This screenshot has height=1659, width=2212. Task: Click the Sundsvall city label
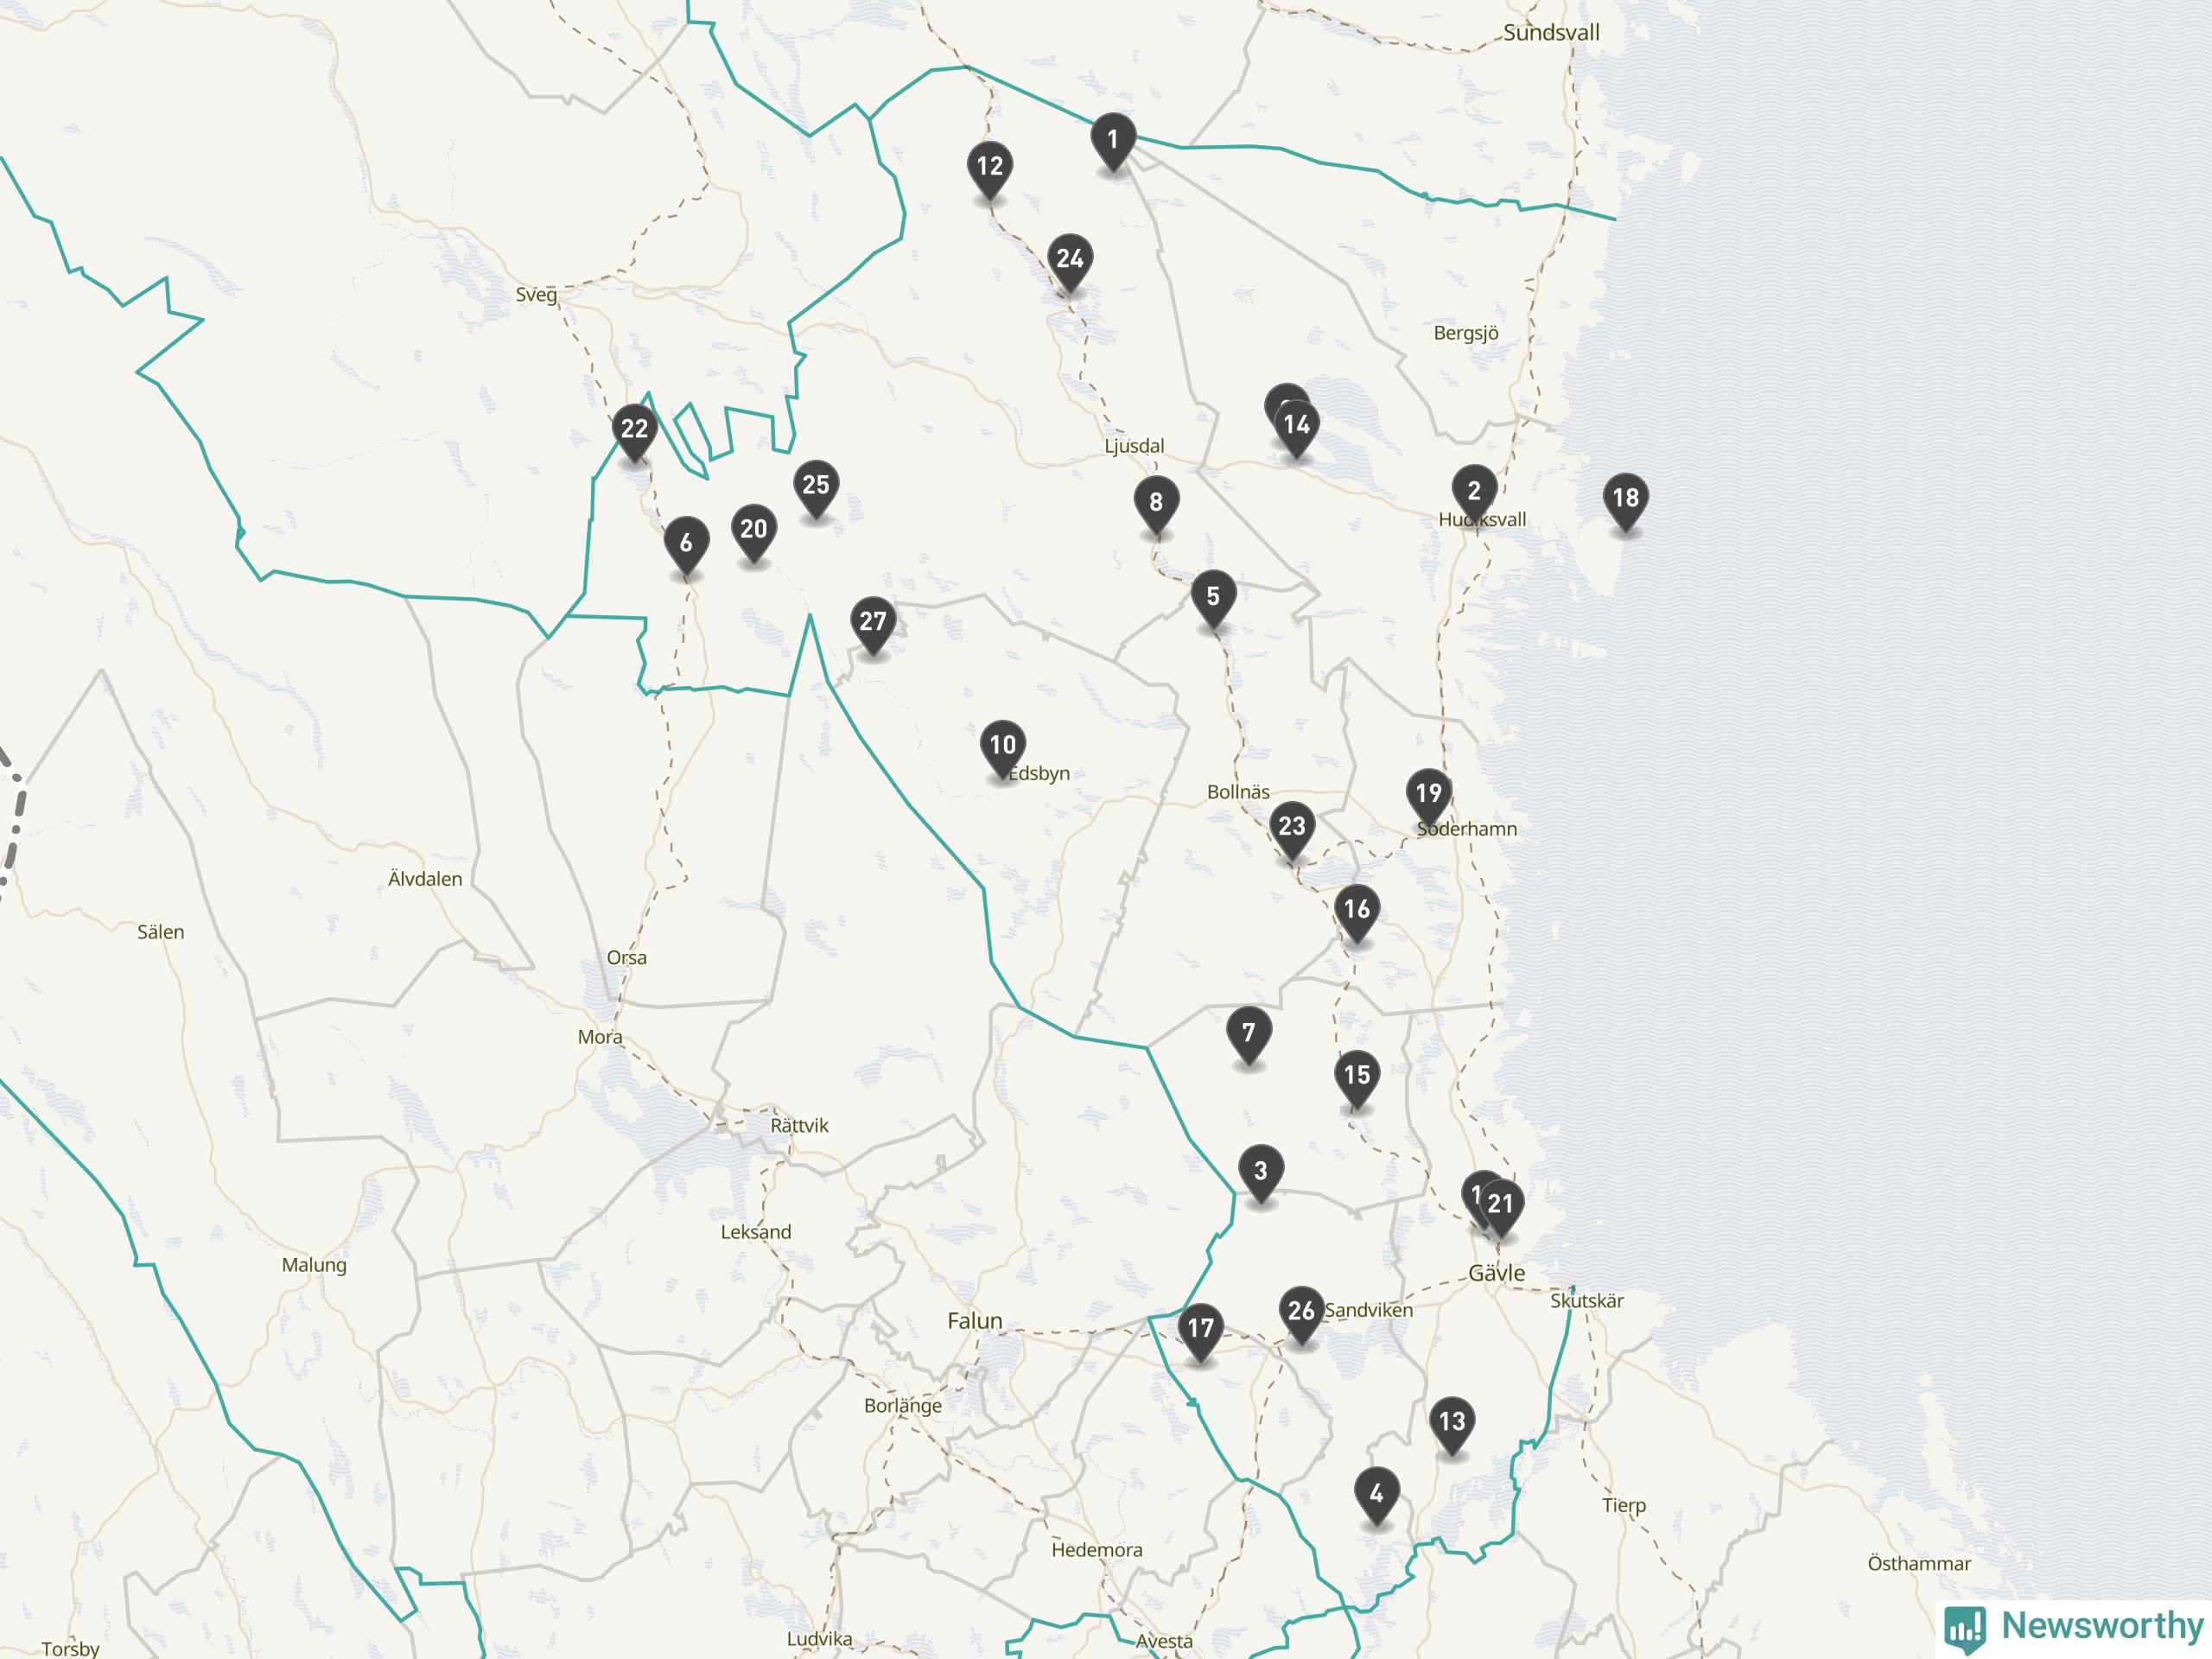coord(1551,33)
